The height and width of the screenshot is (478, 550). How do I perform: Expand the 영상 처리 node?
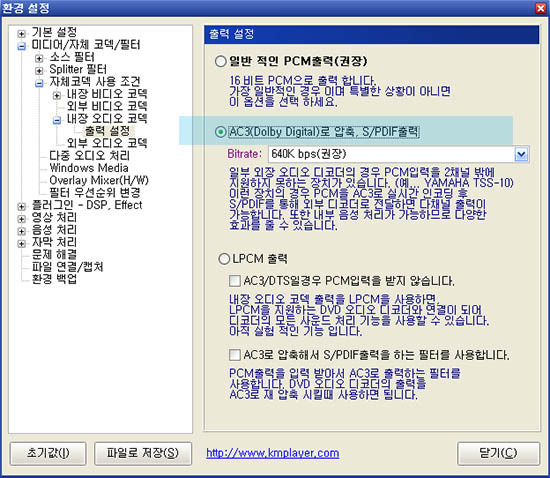tap(21, 219)
